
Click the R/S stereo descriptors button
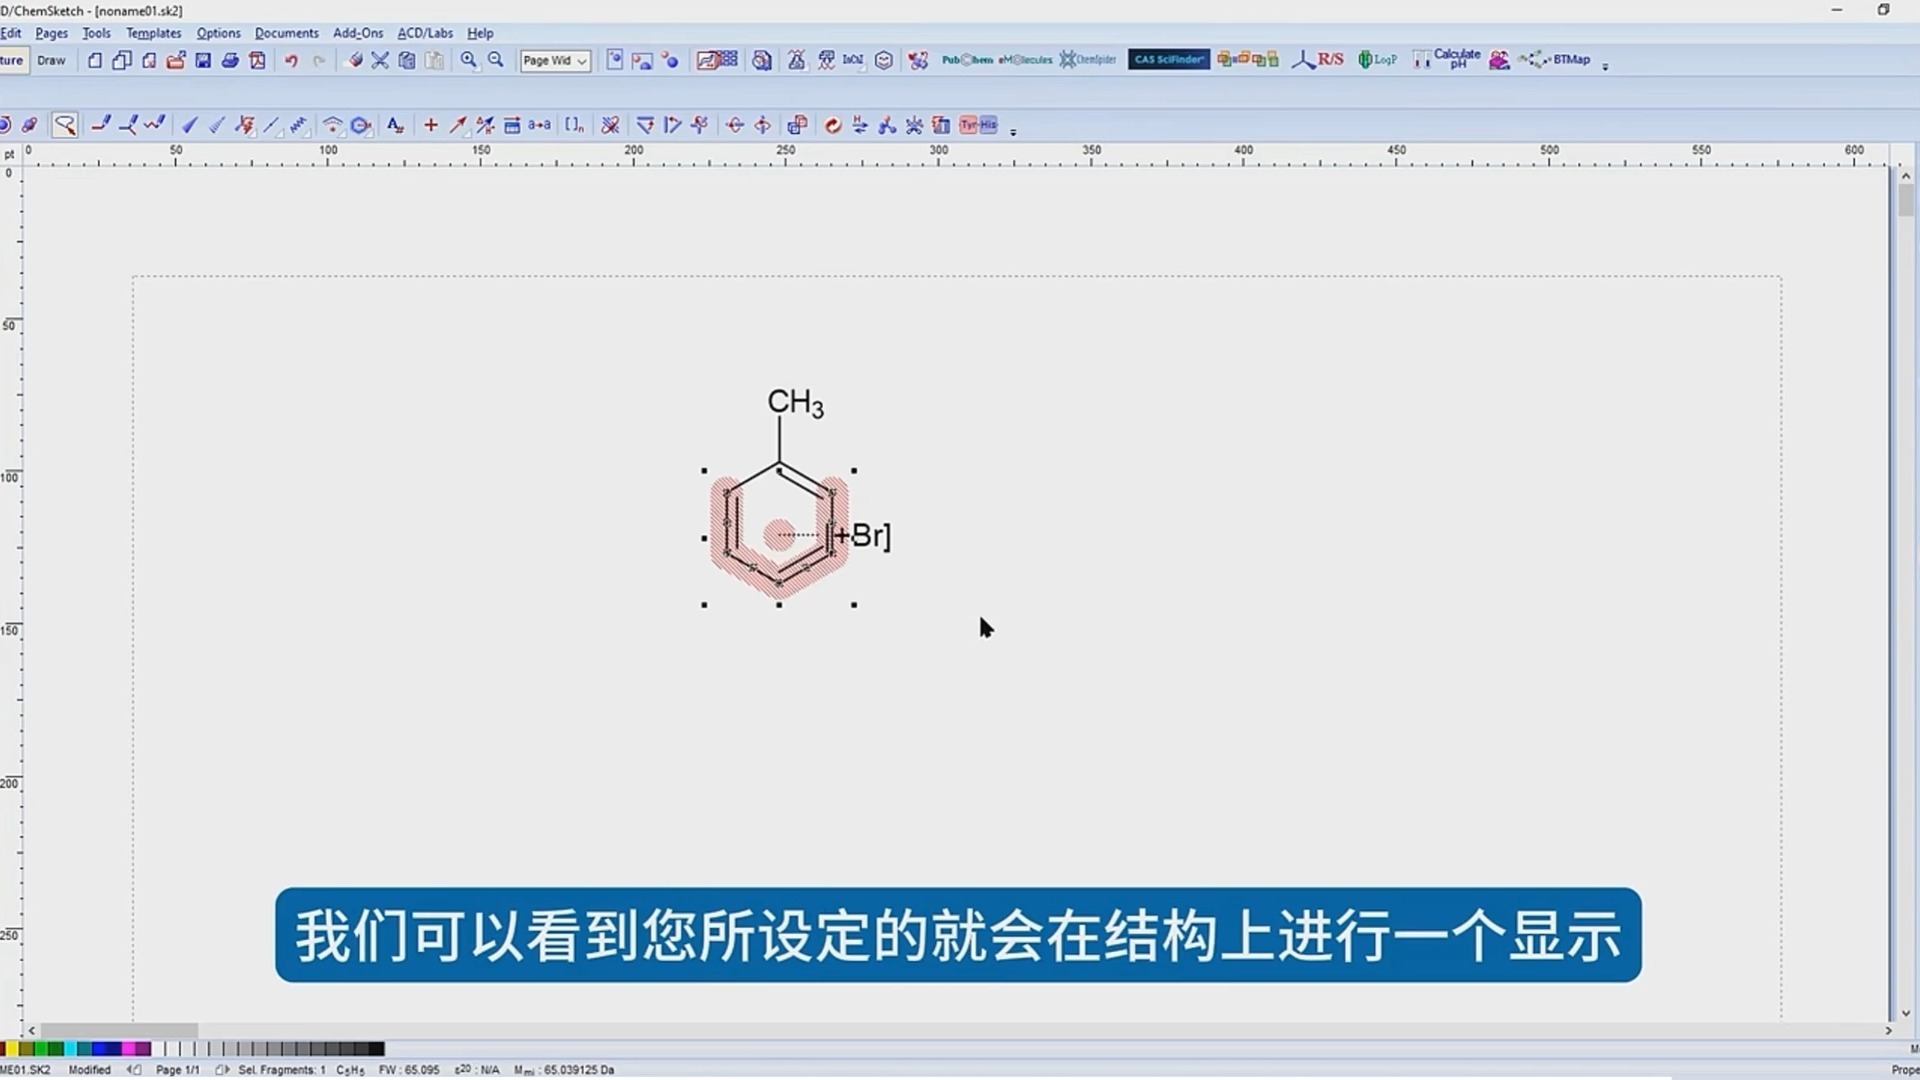pos(1318,60)
